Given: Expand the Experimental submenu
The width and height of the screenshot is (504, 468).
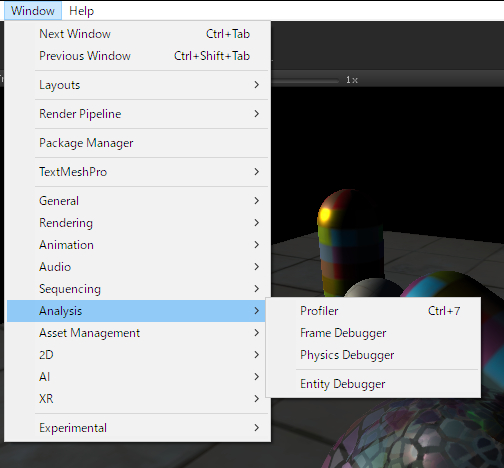Looking at the screenshot, I should 137,428.
